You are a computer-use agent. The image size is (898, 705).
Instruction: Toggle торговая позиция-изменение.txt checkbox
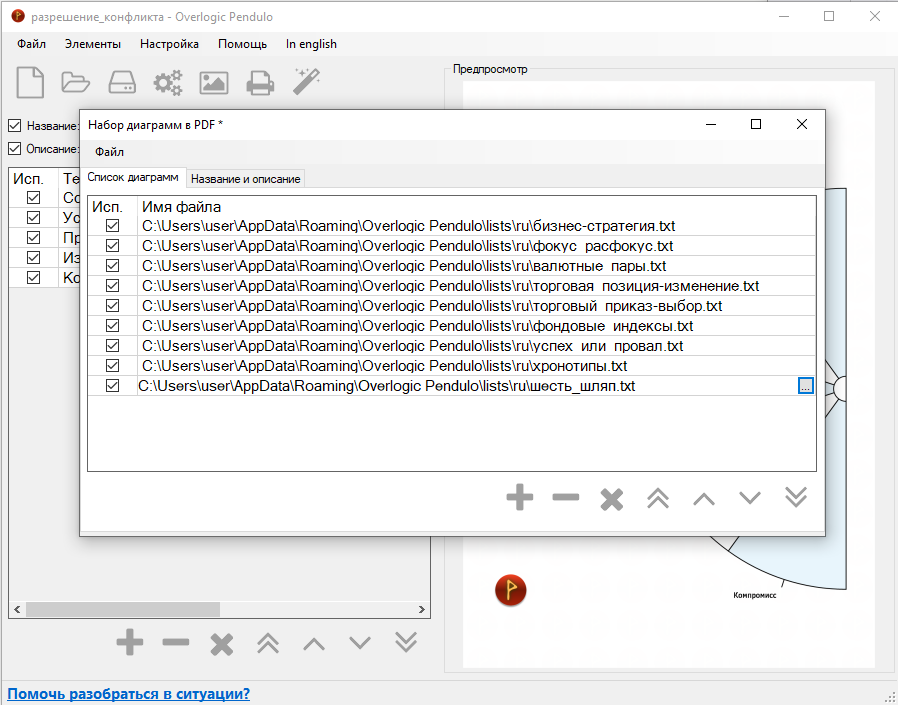pos(112,286)
